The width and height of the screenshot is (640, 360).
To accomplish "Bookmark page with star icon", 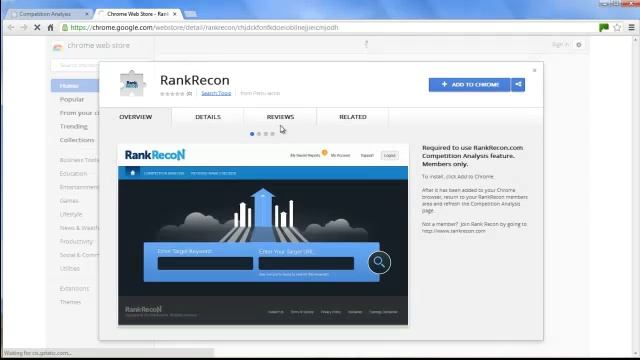I will coord(617,27).
